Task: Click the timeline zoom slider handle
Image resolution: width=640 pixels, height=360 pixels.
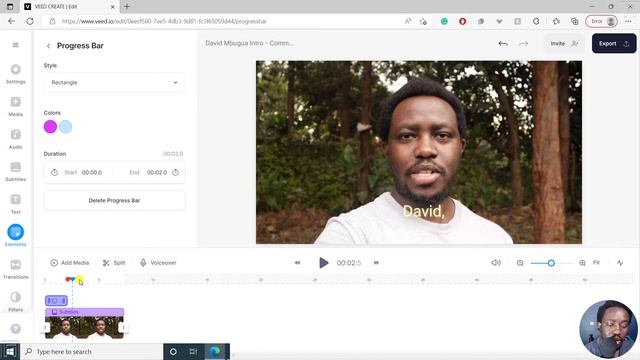Action: coord(551,263)
